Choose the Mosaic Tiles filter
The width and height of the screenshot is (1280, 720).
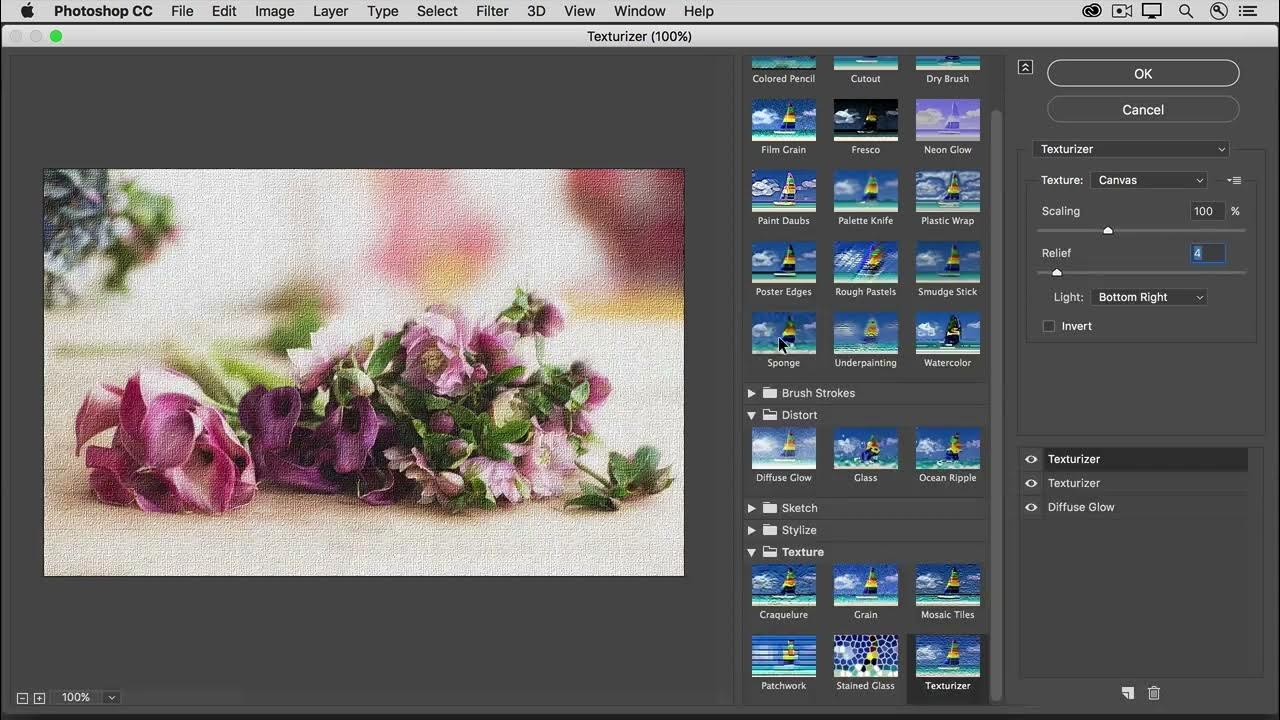tap(947, 585)
